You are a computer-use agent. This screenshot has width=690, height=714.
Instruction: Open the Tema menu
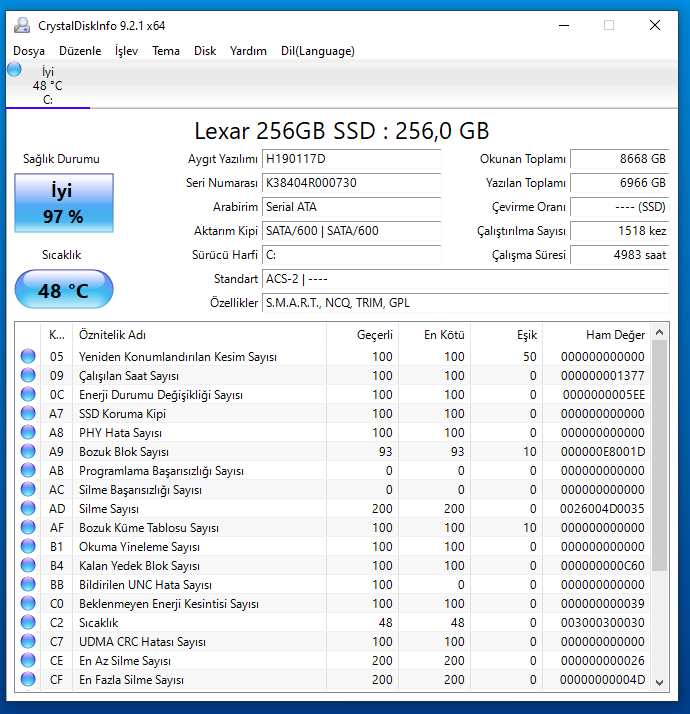click(166, 51)
